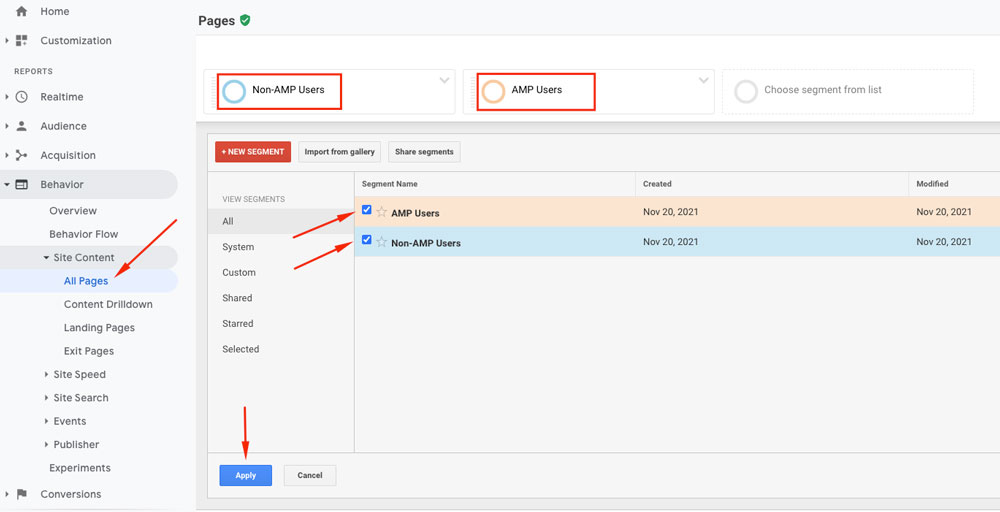The height and width of the screenshot is (512, 1000).
Task: Click Non-AMP Users Created date Nov 20, 2021
Action: coord(670,242)
